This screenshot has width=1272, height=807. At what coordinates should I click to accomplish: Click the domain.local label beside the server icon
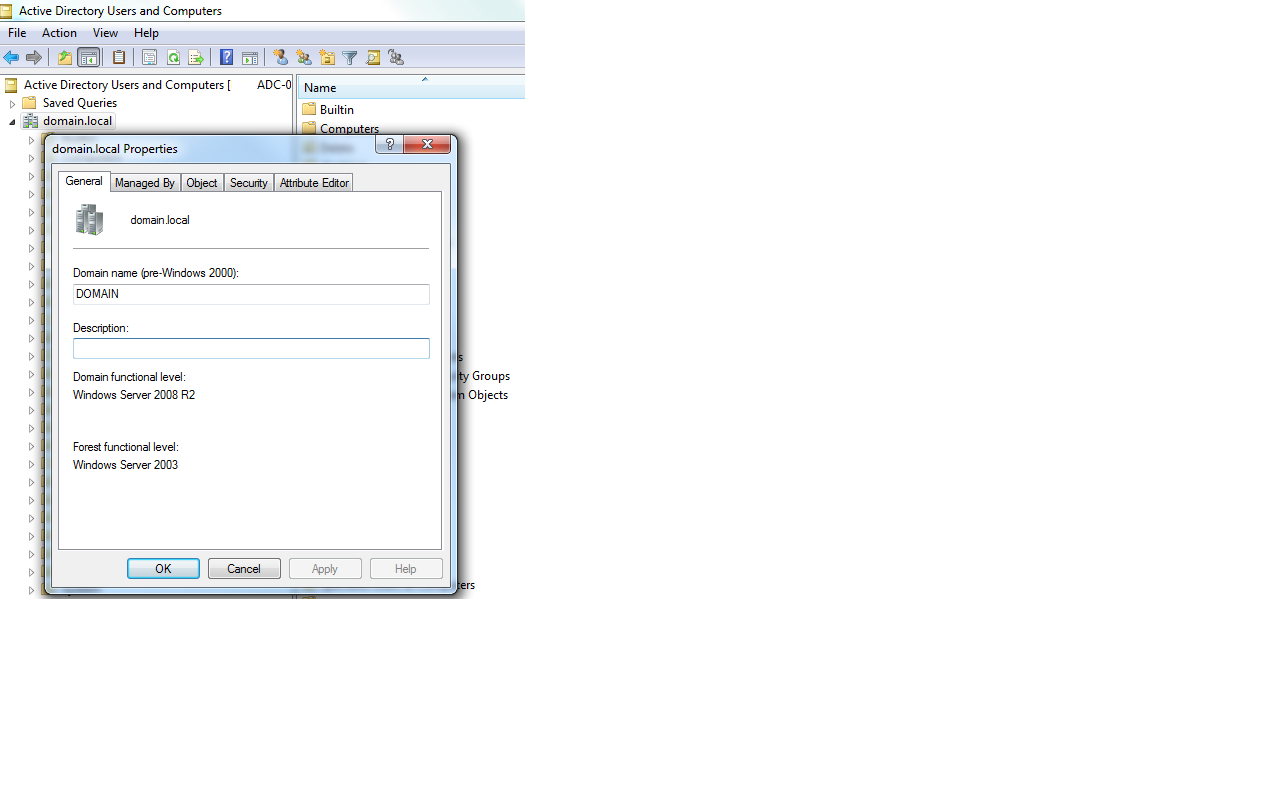tap(160, 220)
